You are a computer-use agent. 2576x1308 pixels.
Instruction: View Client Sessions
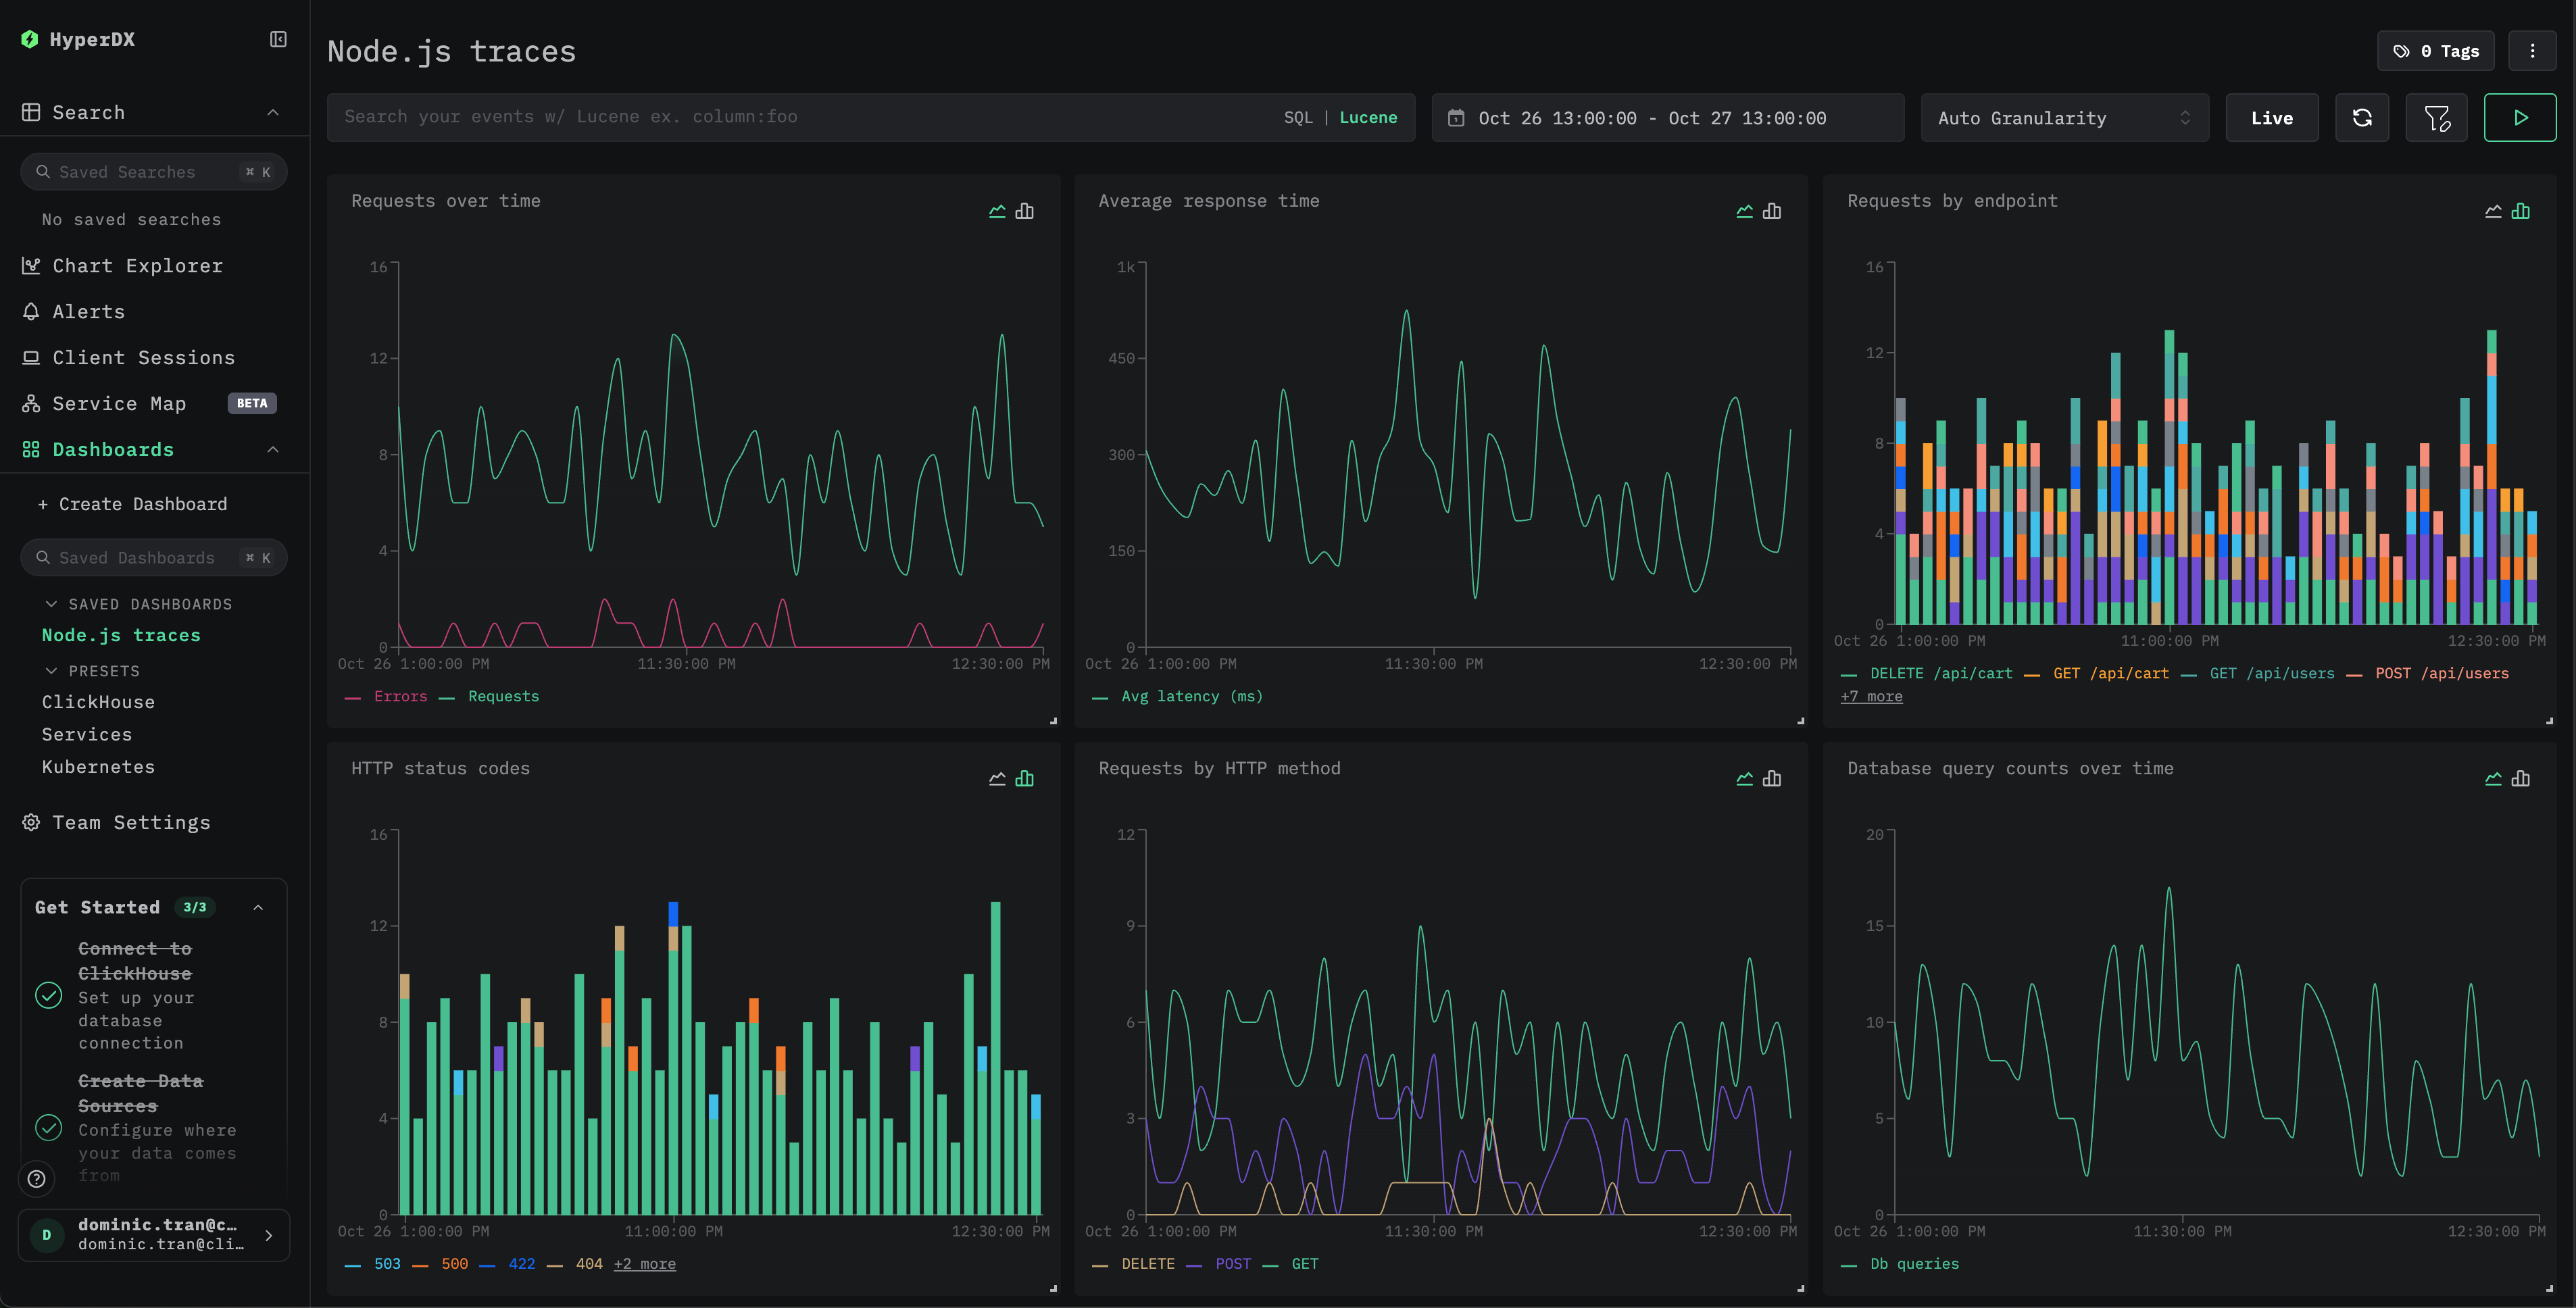click(x=144, y=357)
